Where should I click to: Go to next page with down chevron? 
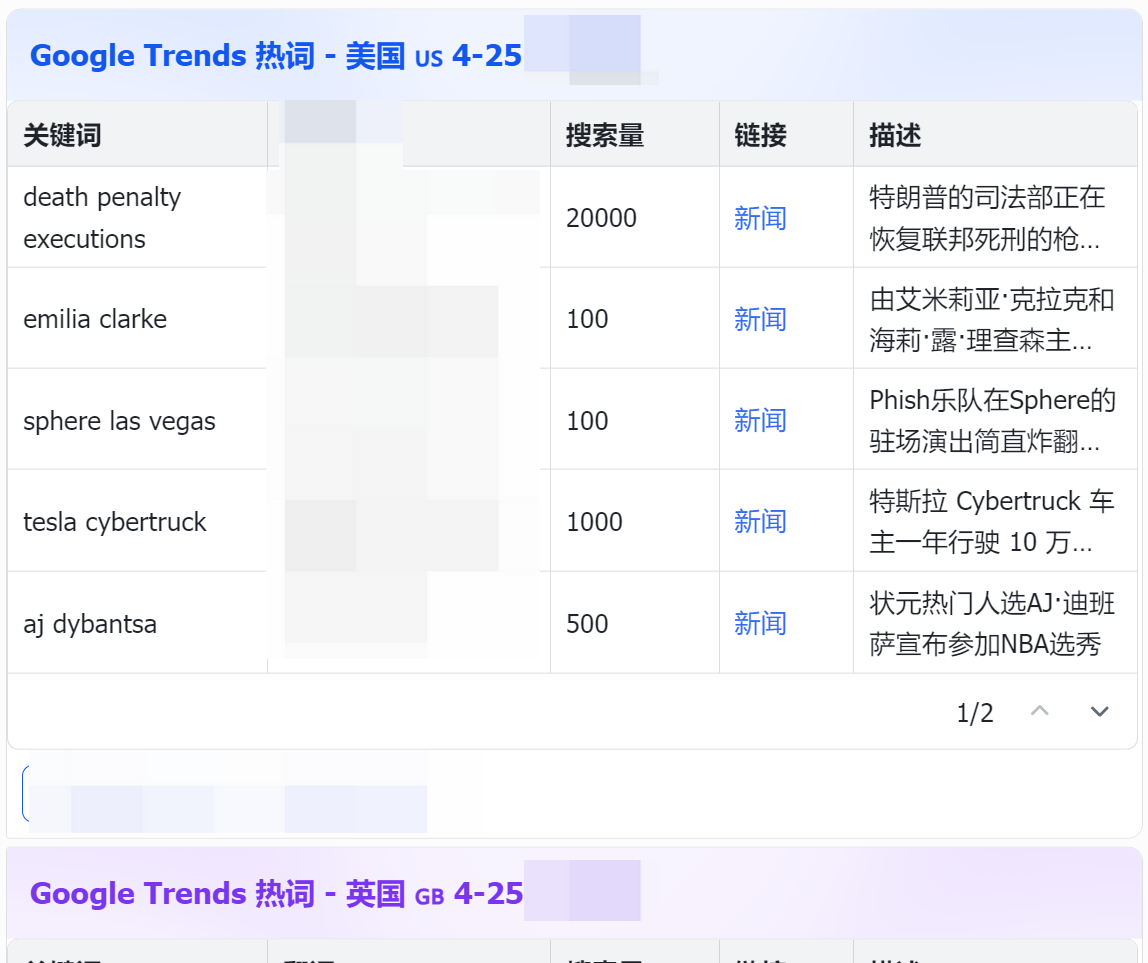coord(1100,712)
